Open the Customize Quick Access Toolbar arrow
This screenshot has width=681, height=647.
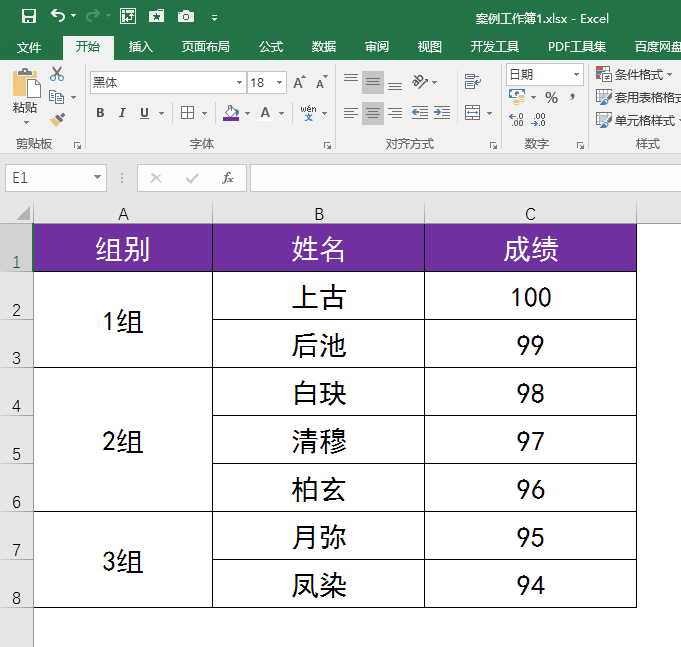[x=214, y=18]
